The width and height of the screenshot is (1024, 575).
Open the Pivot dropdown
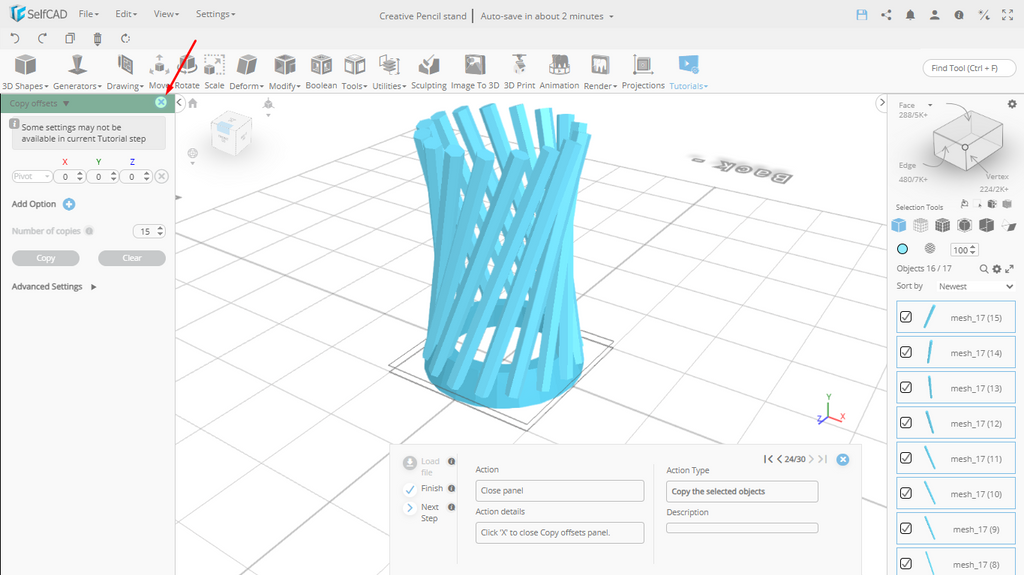(31, 176)
